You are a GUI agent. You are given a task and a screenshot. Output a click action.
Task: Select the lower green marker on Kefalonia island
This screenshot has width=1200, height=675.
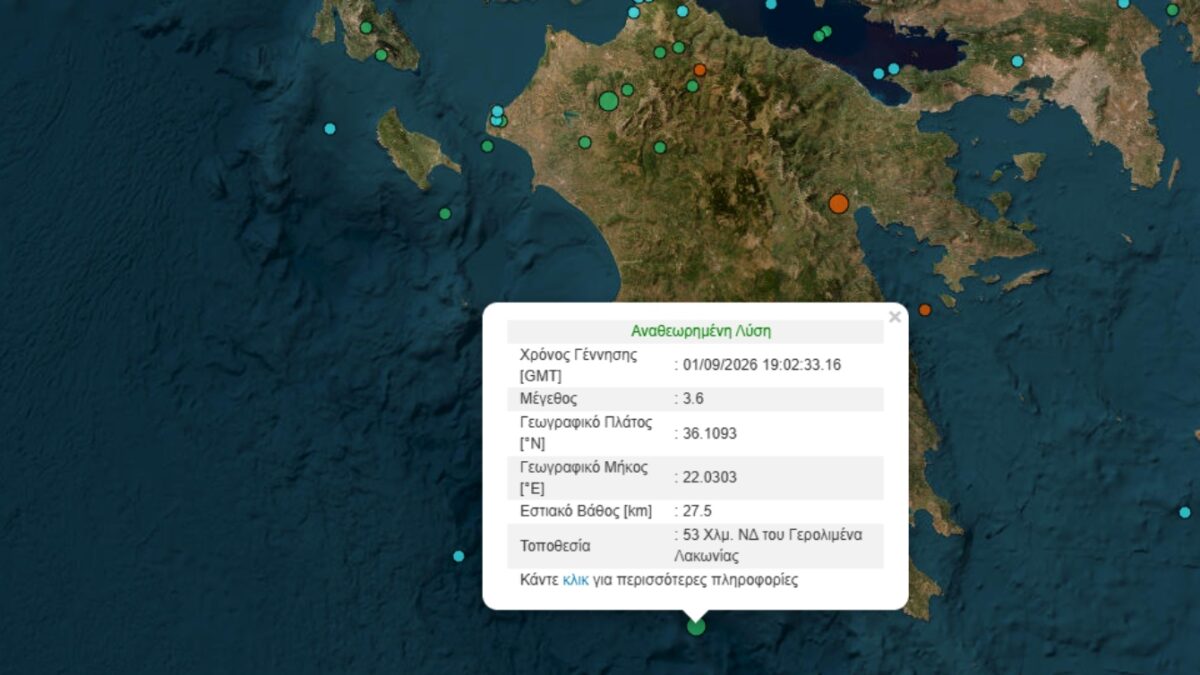pos(381,55)
